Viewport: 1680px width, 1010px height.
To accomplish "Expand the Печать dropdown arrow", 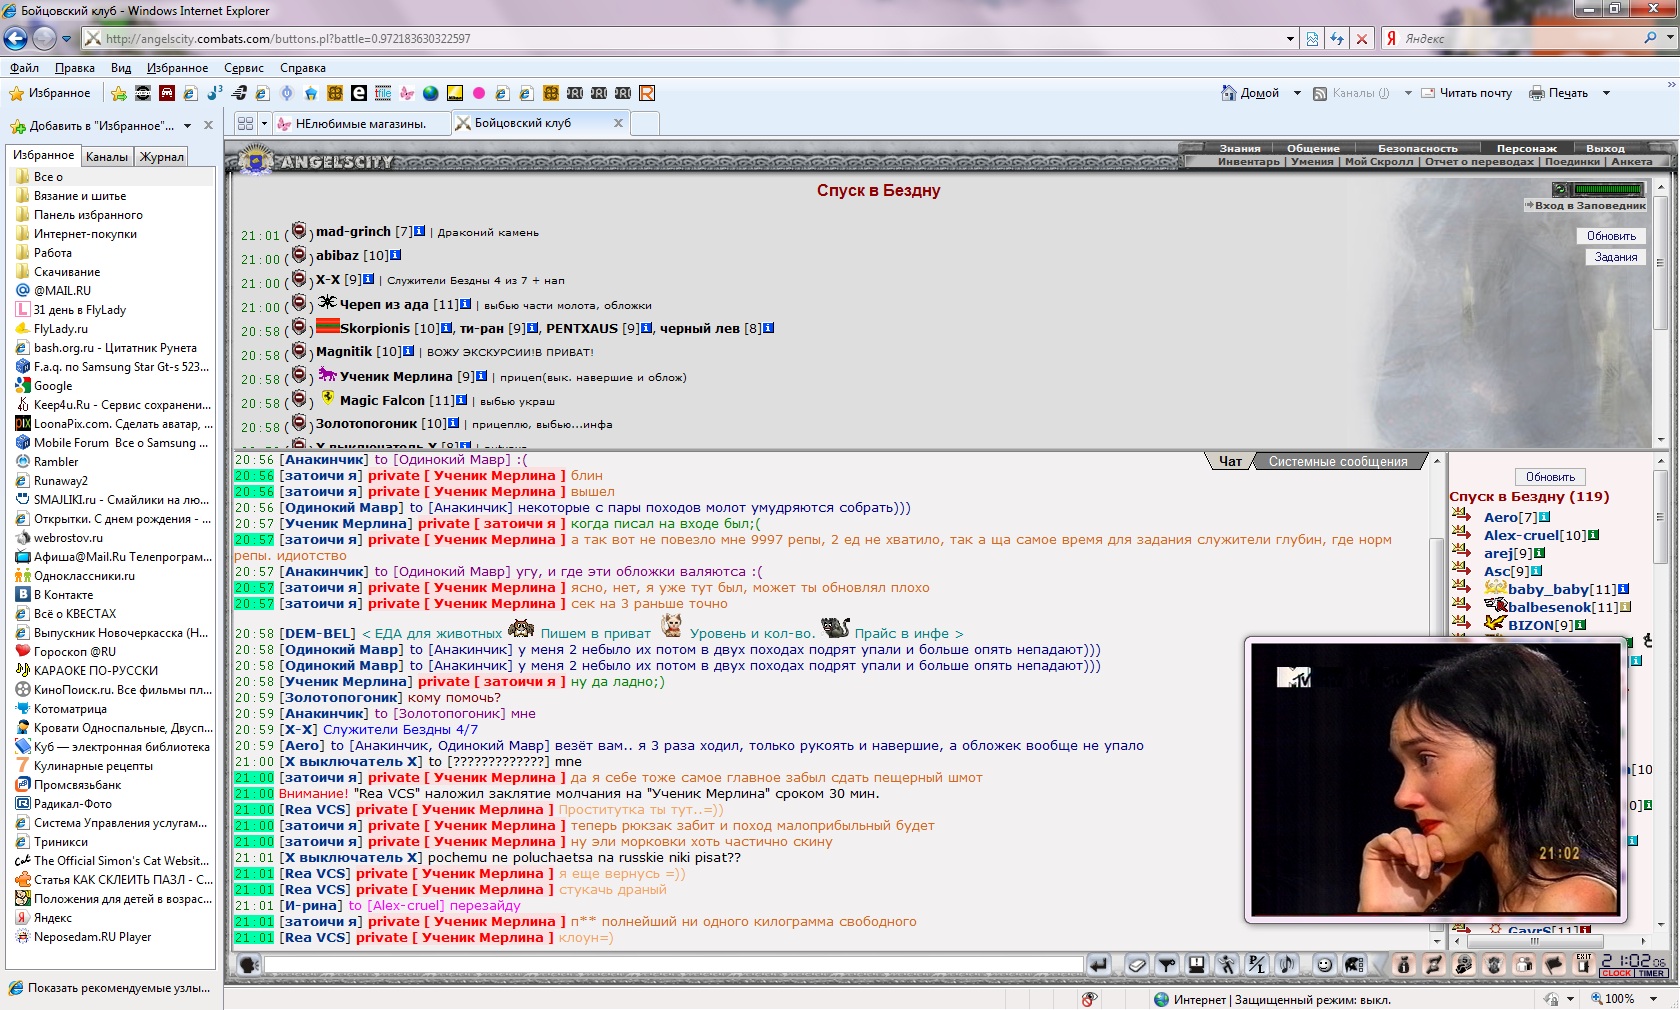I will [1606, 93].
